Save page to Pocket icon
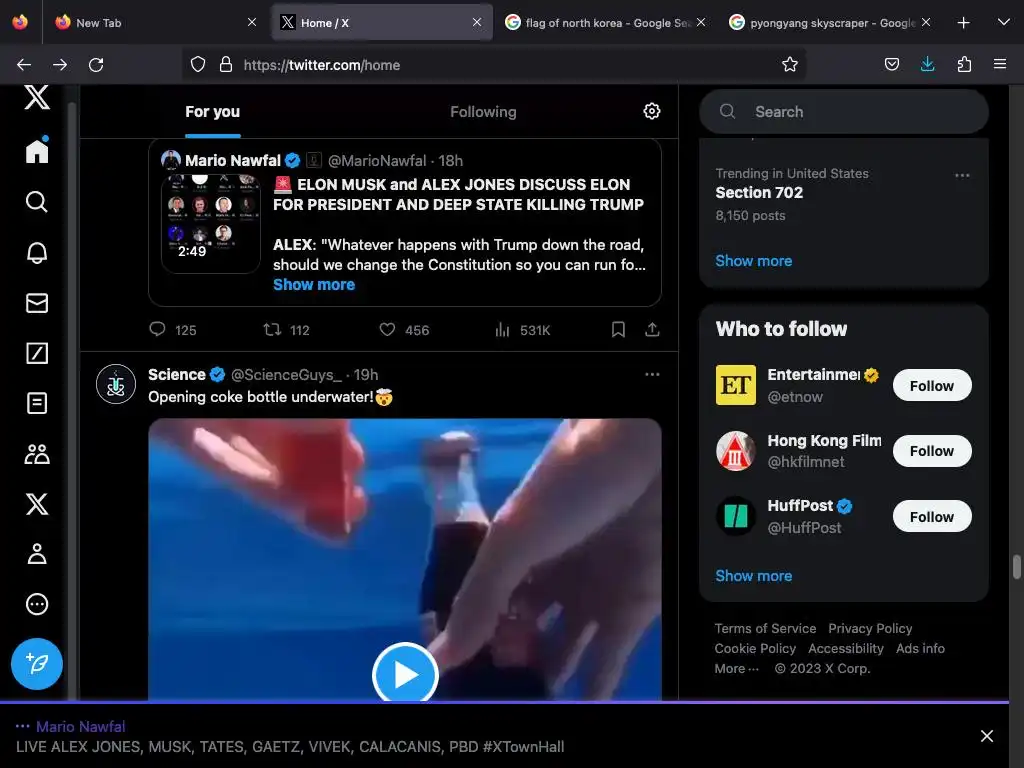The image size is (1024, 768). [x=891, y=64]
